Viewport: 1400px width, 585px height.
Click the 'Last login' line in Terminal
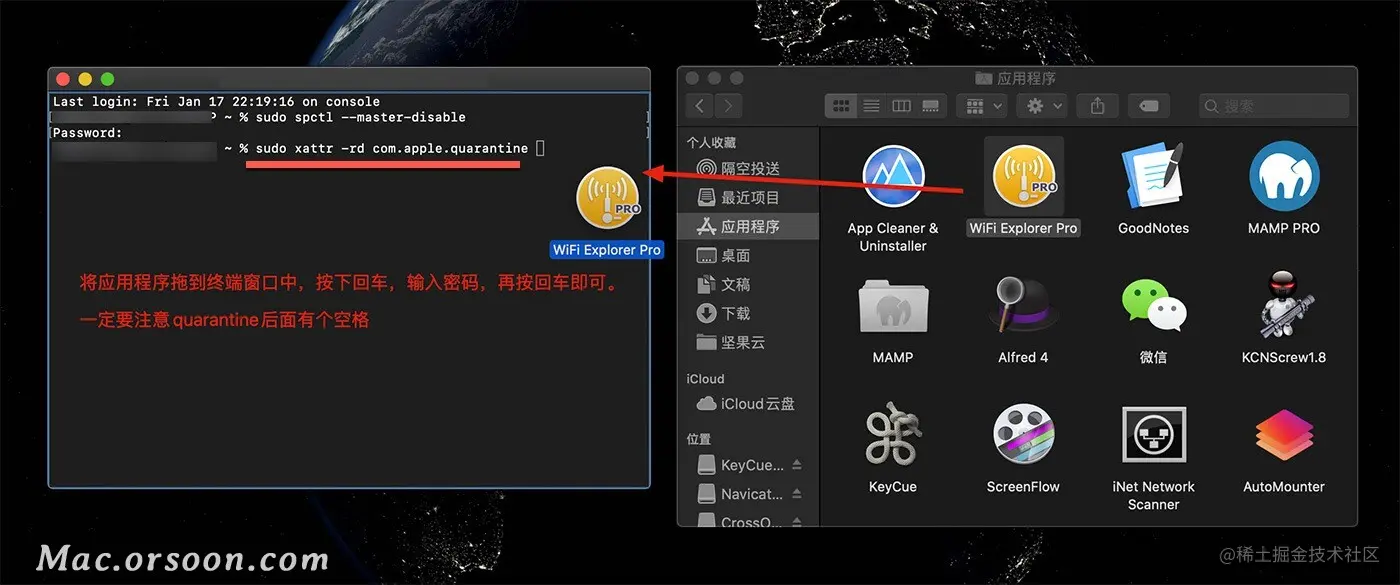click(x=216, y=101)
